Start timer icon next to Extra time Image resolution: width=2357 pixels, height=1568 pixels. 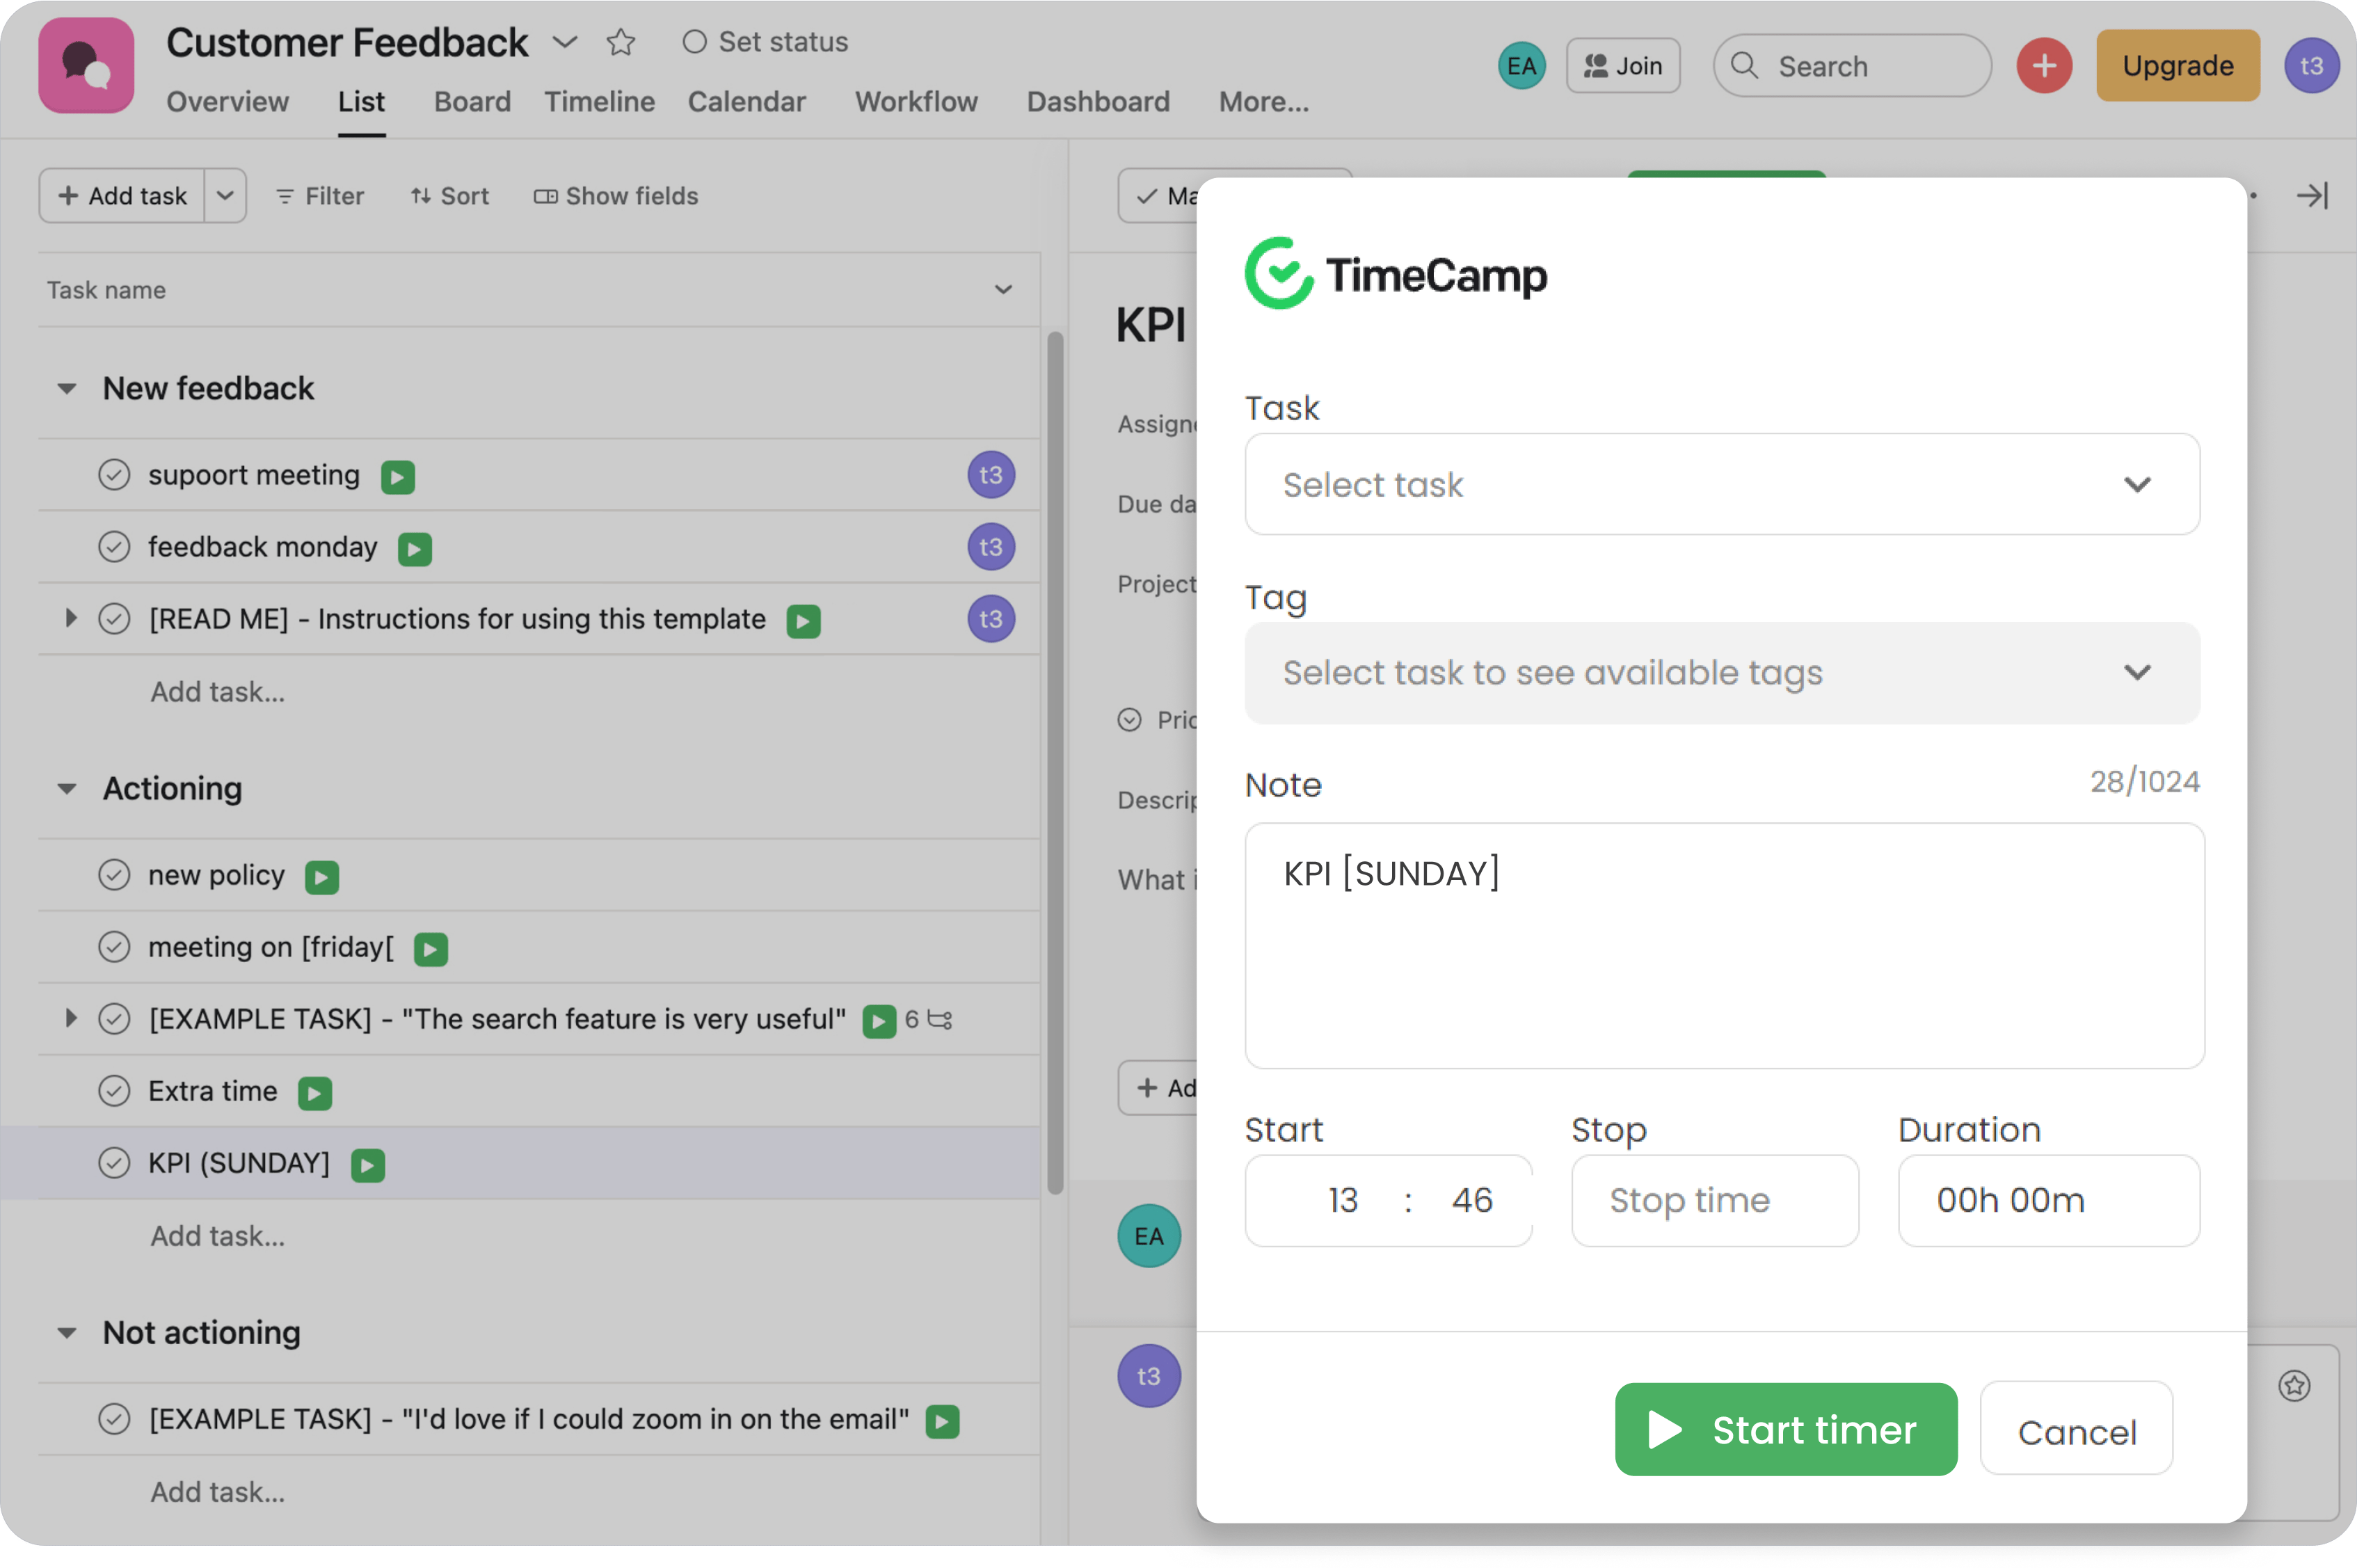314,1093
